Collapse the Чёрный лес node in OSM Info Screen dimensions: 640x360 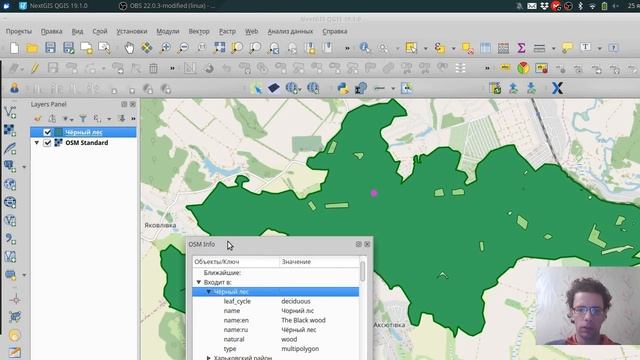point(208,292)
